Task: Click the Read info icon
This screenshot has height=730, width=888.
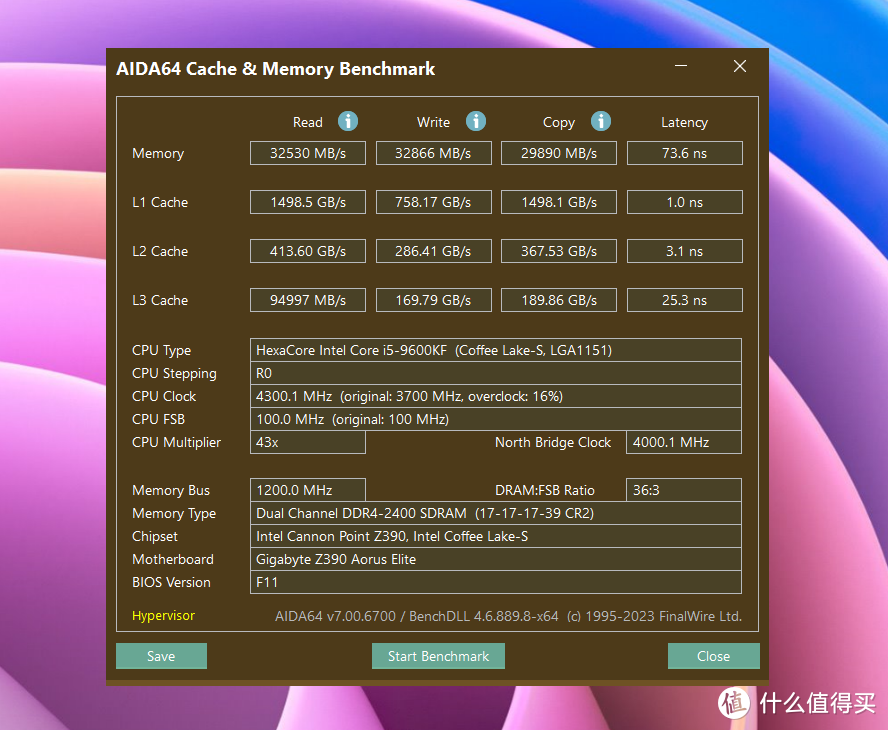Action: point(348,121)
